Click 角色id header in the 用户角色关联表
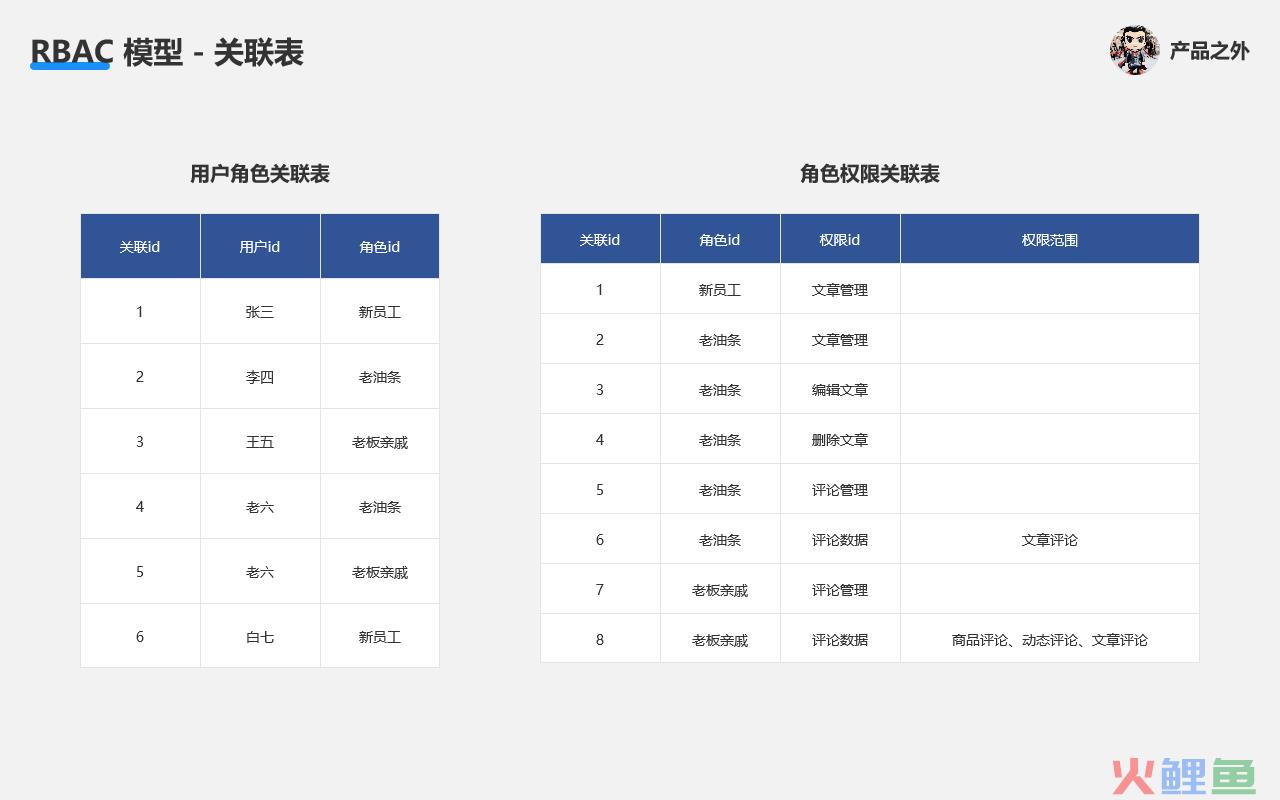1280x800 pixels. click(x=380, y=246)
